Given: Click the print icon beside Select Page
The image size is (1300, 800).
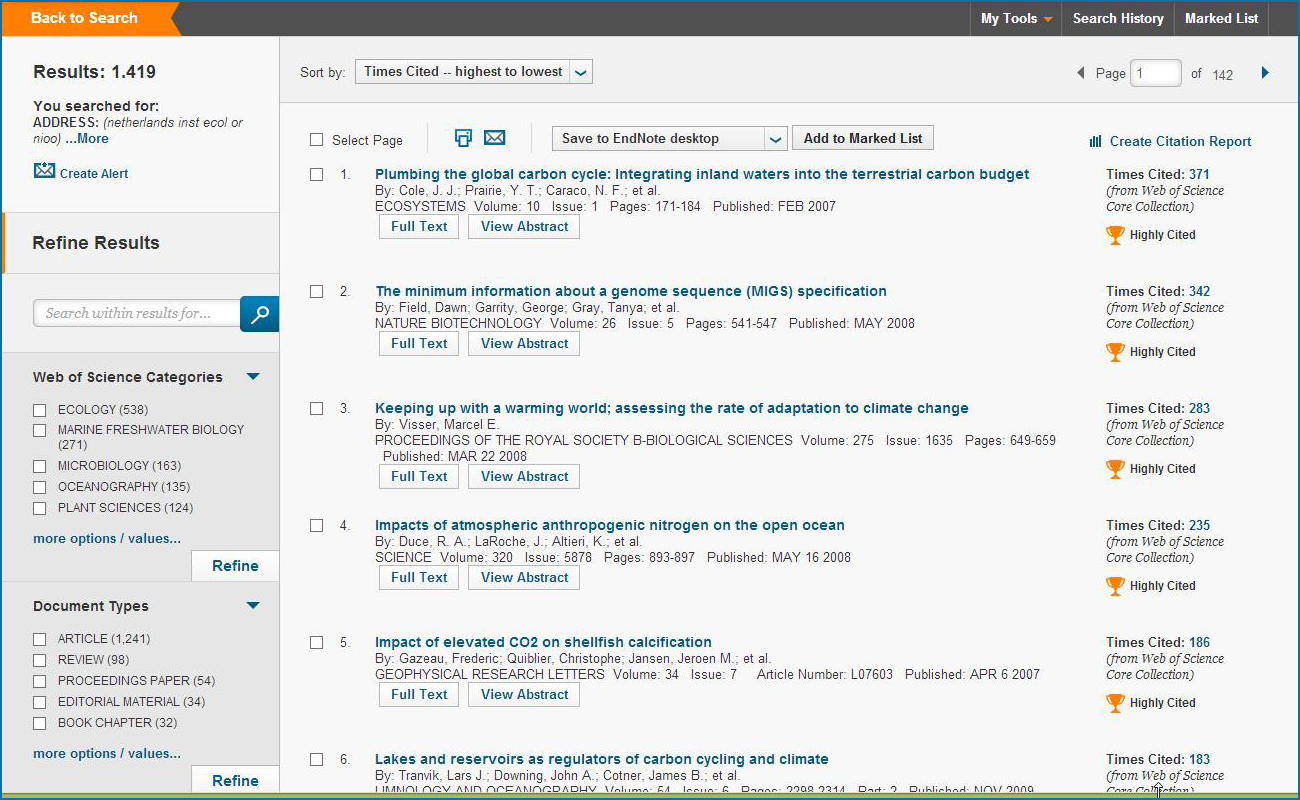Looking at the screenshot, I should point(463,138).
